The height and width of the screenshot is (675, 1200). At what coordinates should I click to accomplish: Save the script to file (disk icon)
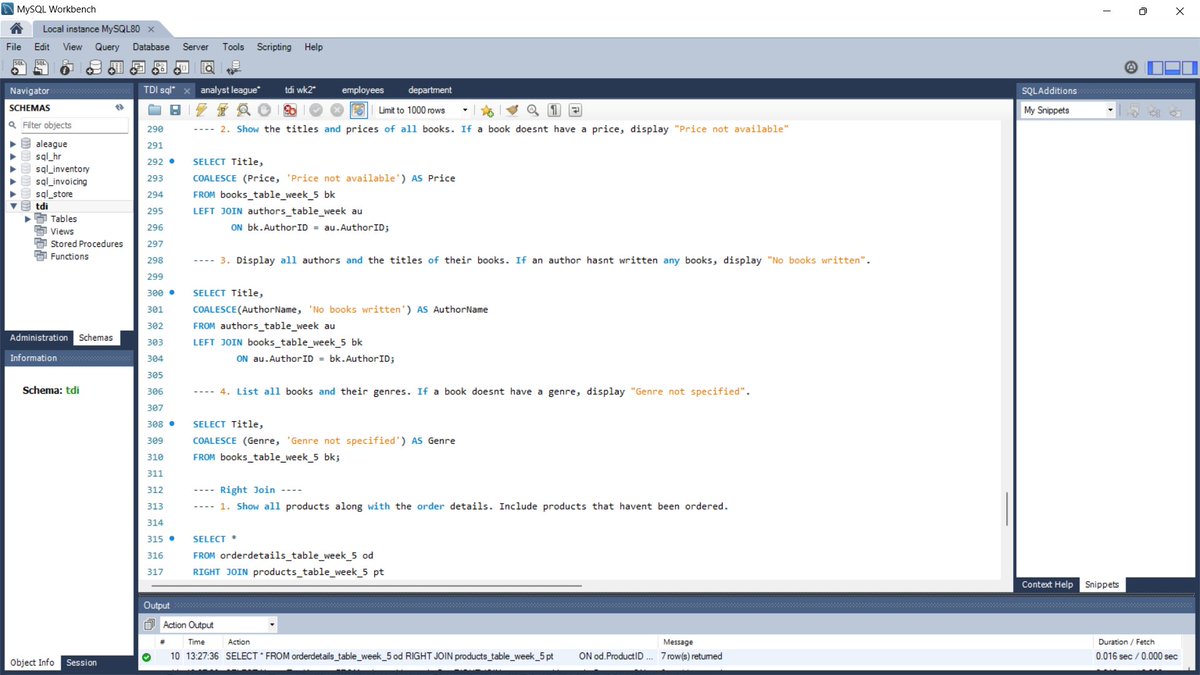tap(175, 110)
